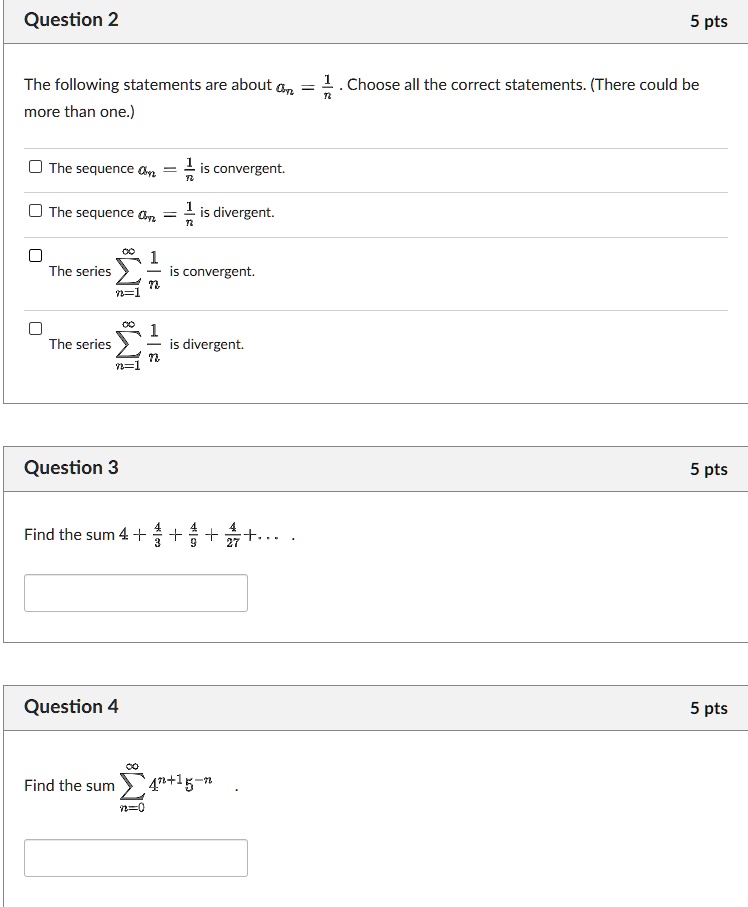Select the 'series is divergent' checkbox

(35, 327)
